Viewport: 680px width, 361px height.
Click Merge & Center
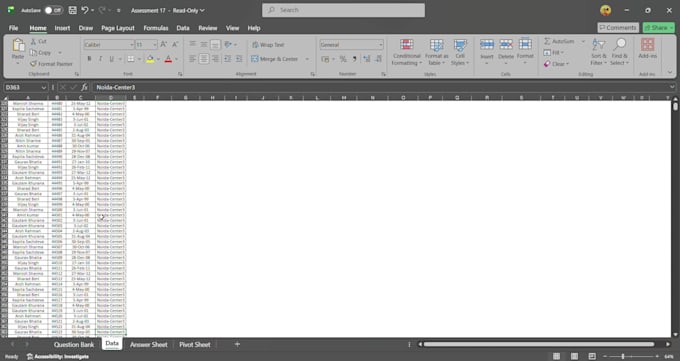pos(275,59)
